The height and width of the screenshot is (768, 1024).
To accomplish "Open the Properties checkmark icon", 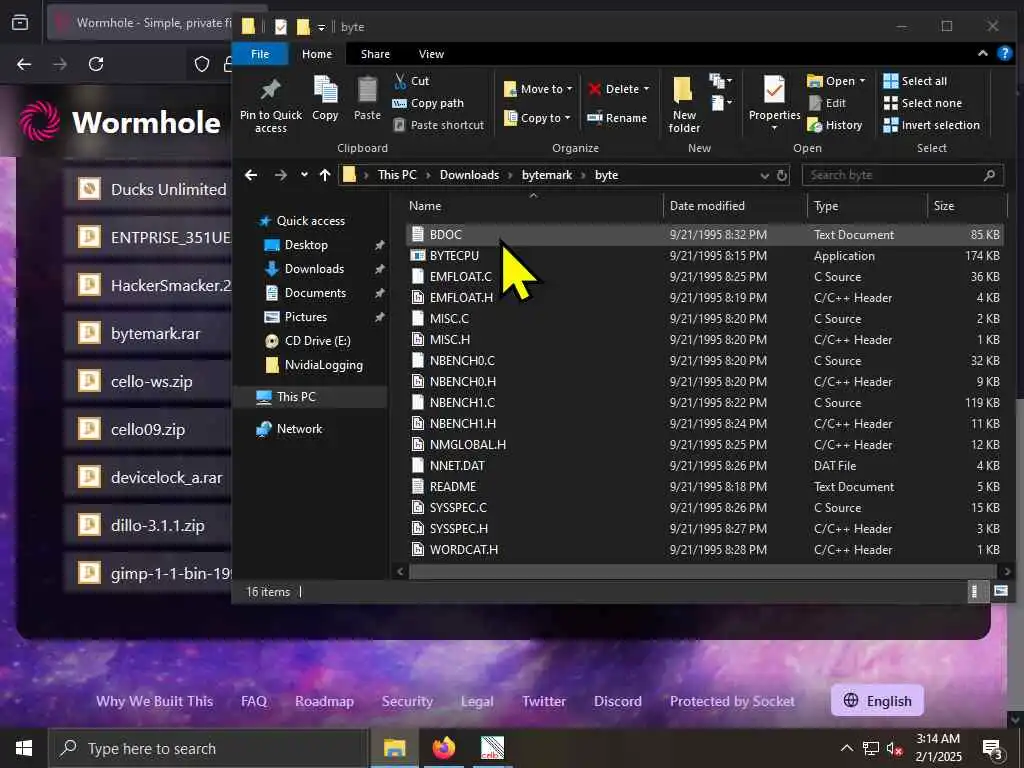I will click(774, 89).
